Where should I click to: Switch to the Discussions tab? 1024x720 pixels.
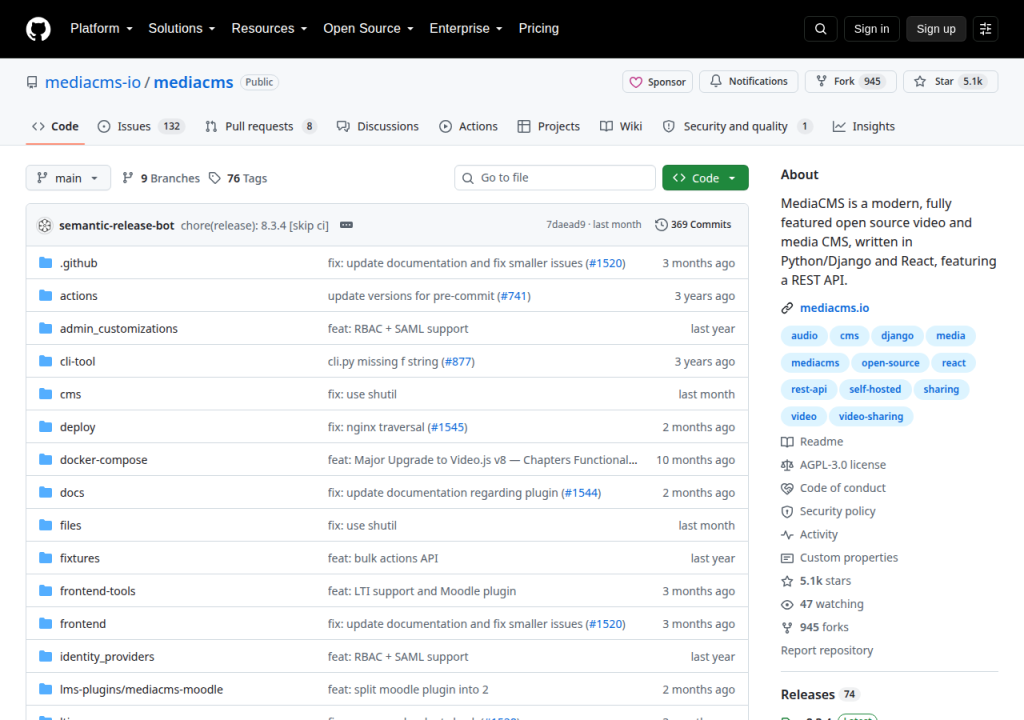coord(377,126)
